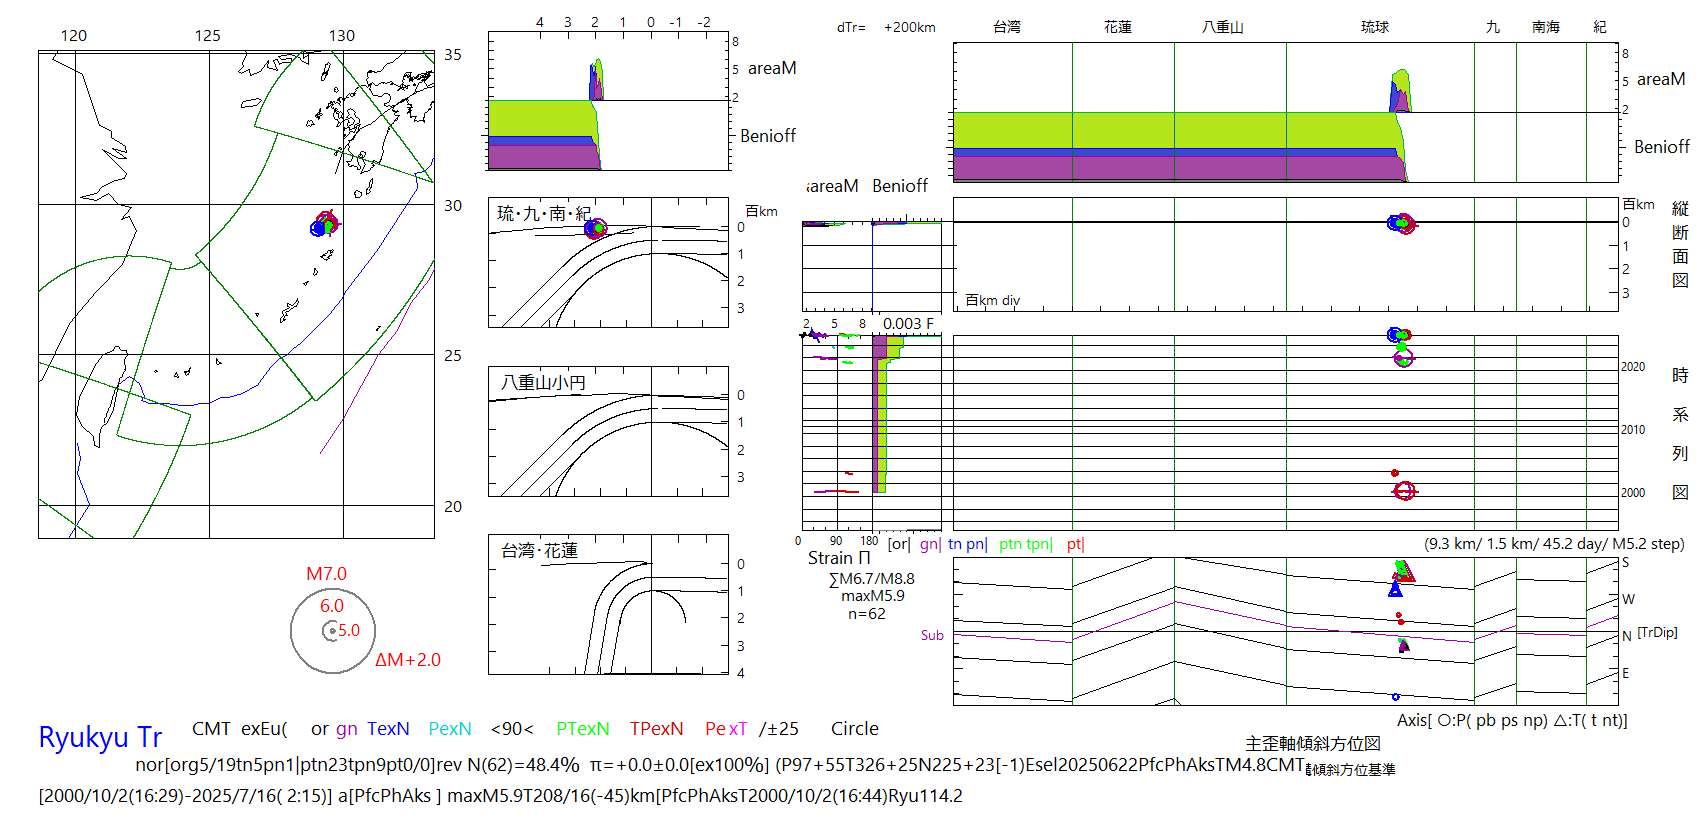The width and height of the screenshot is (1700, 830).
Task: Click the earthquake cluster marker on the map
Action: 324,225
